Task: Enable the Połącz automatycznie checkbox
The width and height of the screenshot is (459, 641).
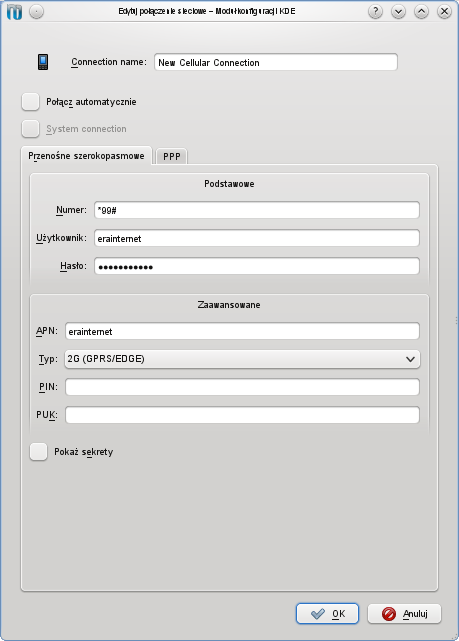Action: point(31,102)
